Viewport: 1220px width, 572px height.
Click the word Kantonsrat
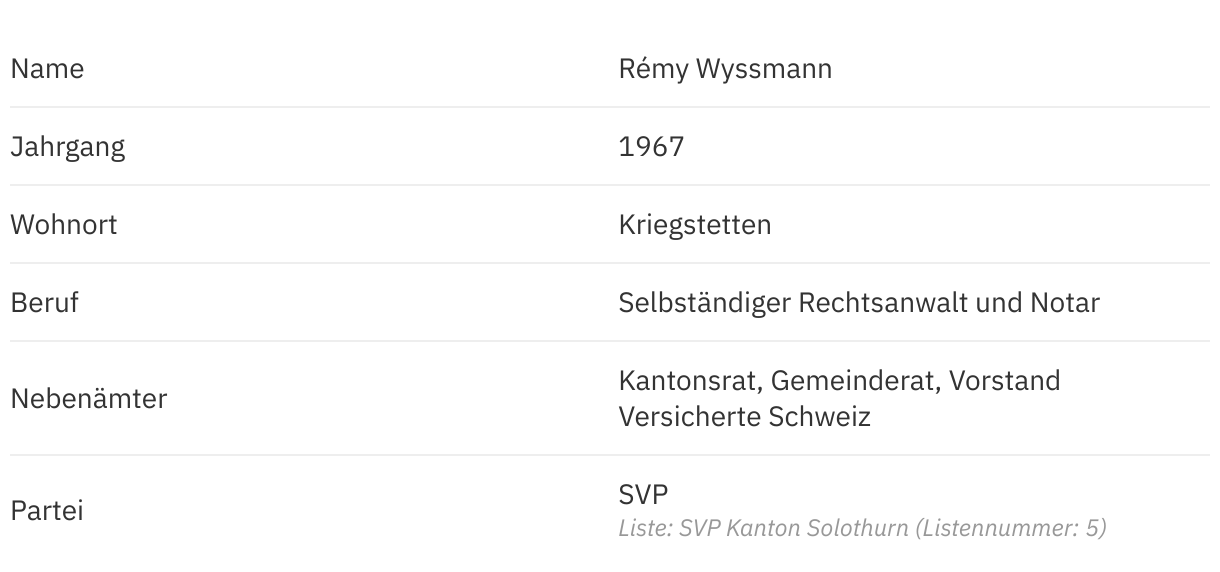point(692,381)
